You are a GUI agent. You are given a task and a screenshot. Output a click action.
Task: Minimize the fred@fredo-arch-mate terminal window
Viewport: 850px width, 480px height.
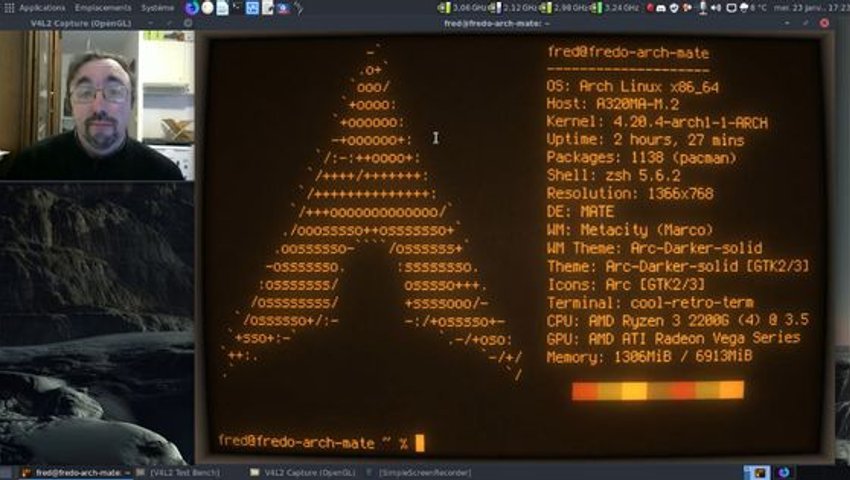coord(787,23)
